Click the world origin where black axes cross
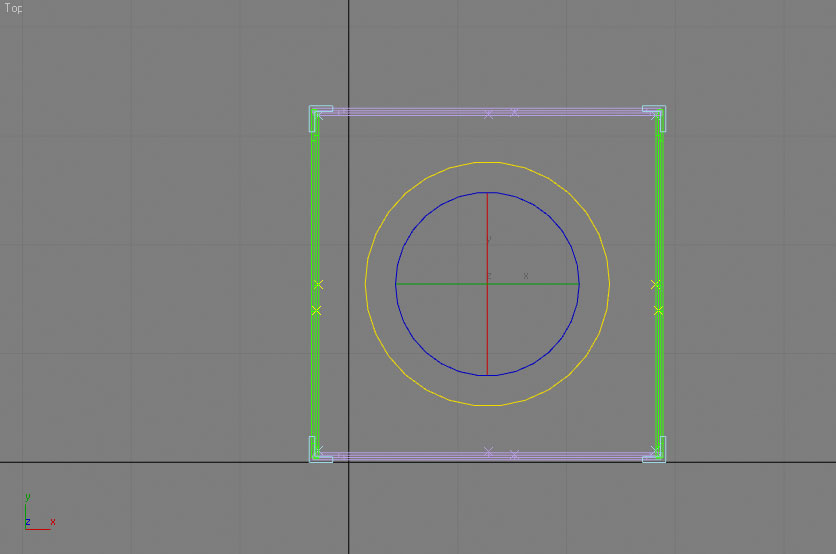This screenshot has width=836, height=554. pos(348,462)
